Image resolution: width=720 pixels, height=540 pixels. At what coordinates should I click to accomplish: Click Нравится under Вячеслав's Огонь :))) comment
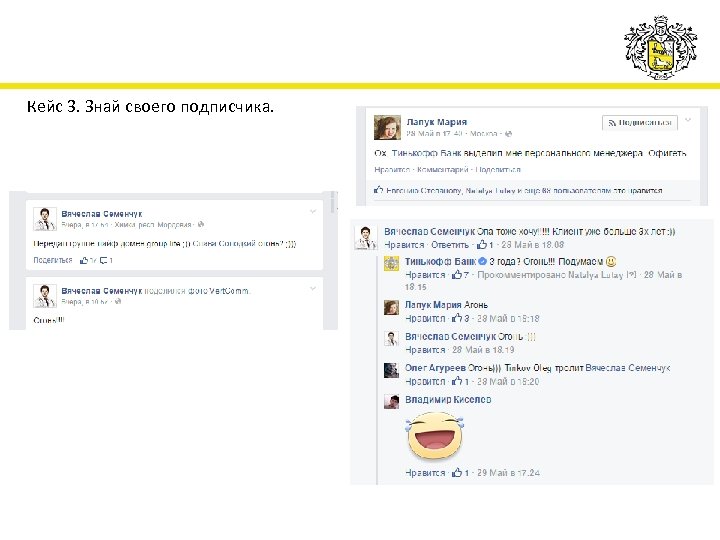coord(425,350)
